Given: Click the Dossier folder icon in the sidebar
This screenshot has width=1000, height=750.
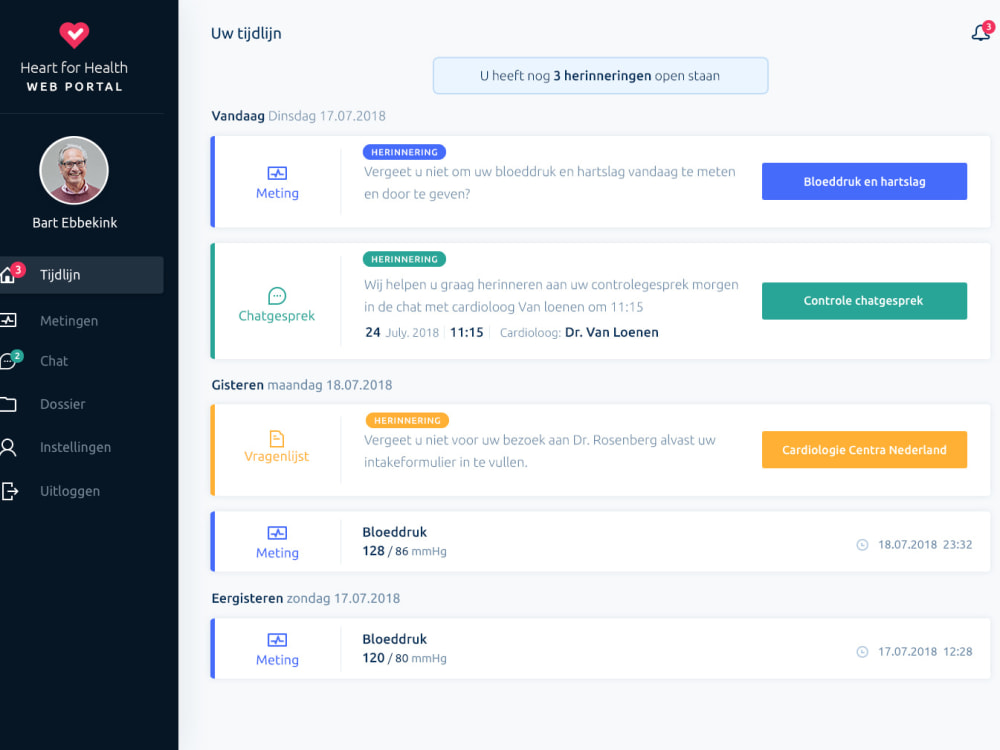Looking at the screenshot, I should [x=8, y=404].
